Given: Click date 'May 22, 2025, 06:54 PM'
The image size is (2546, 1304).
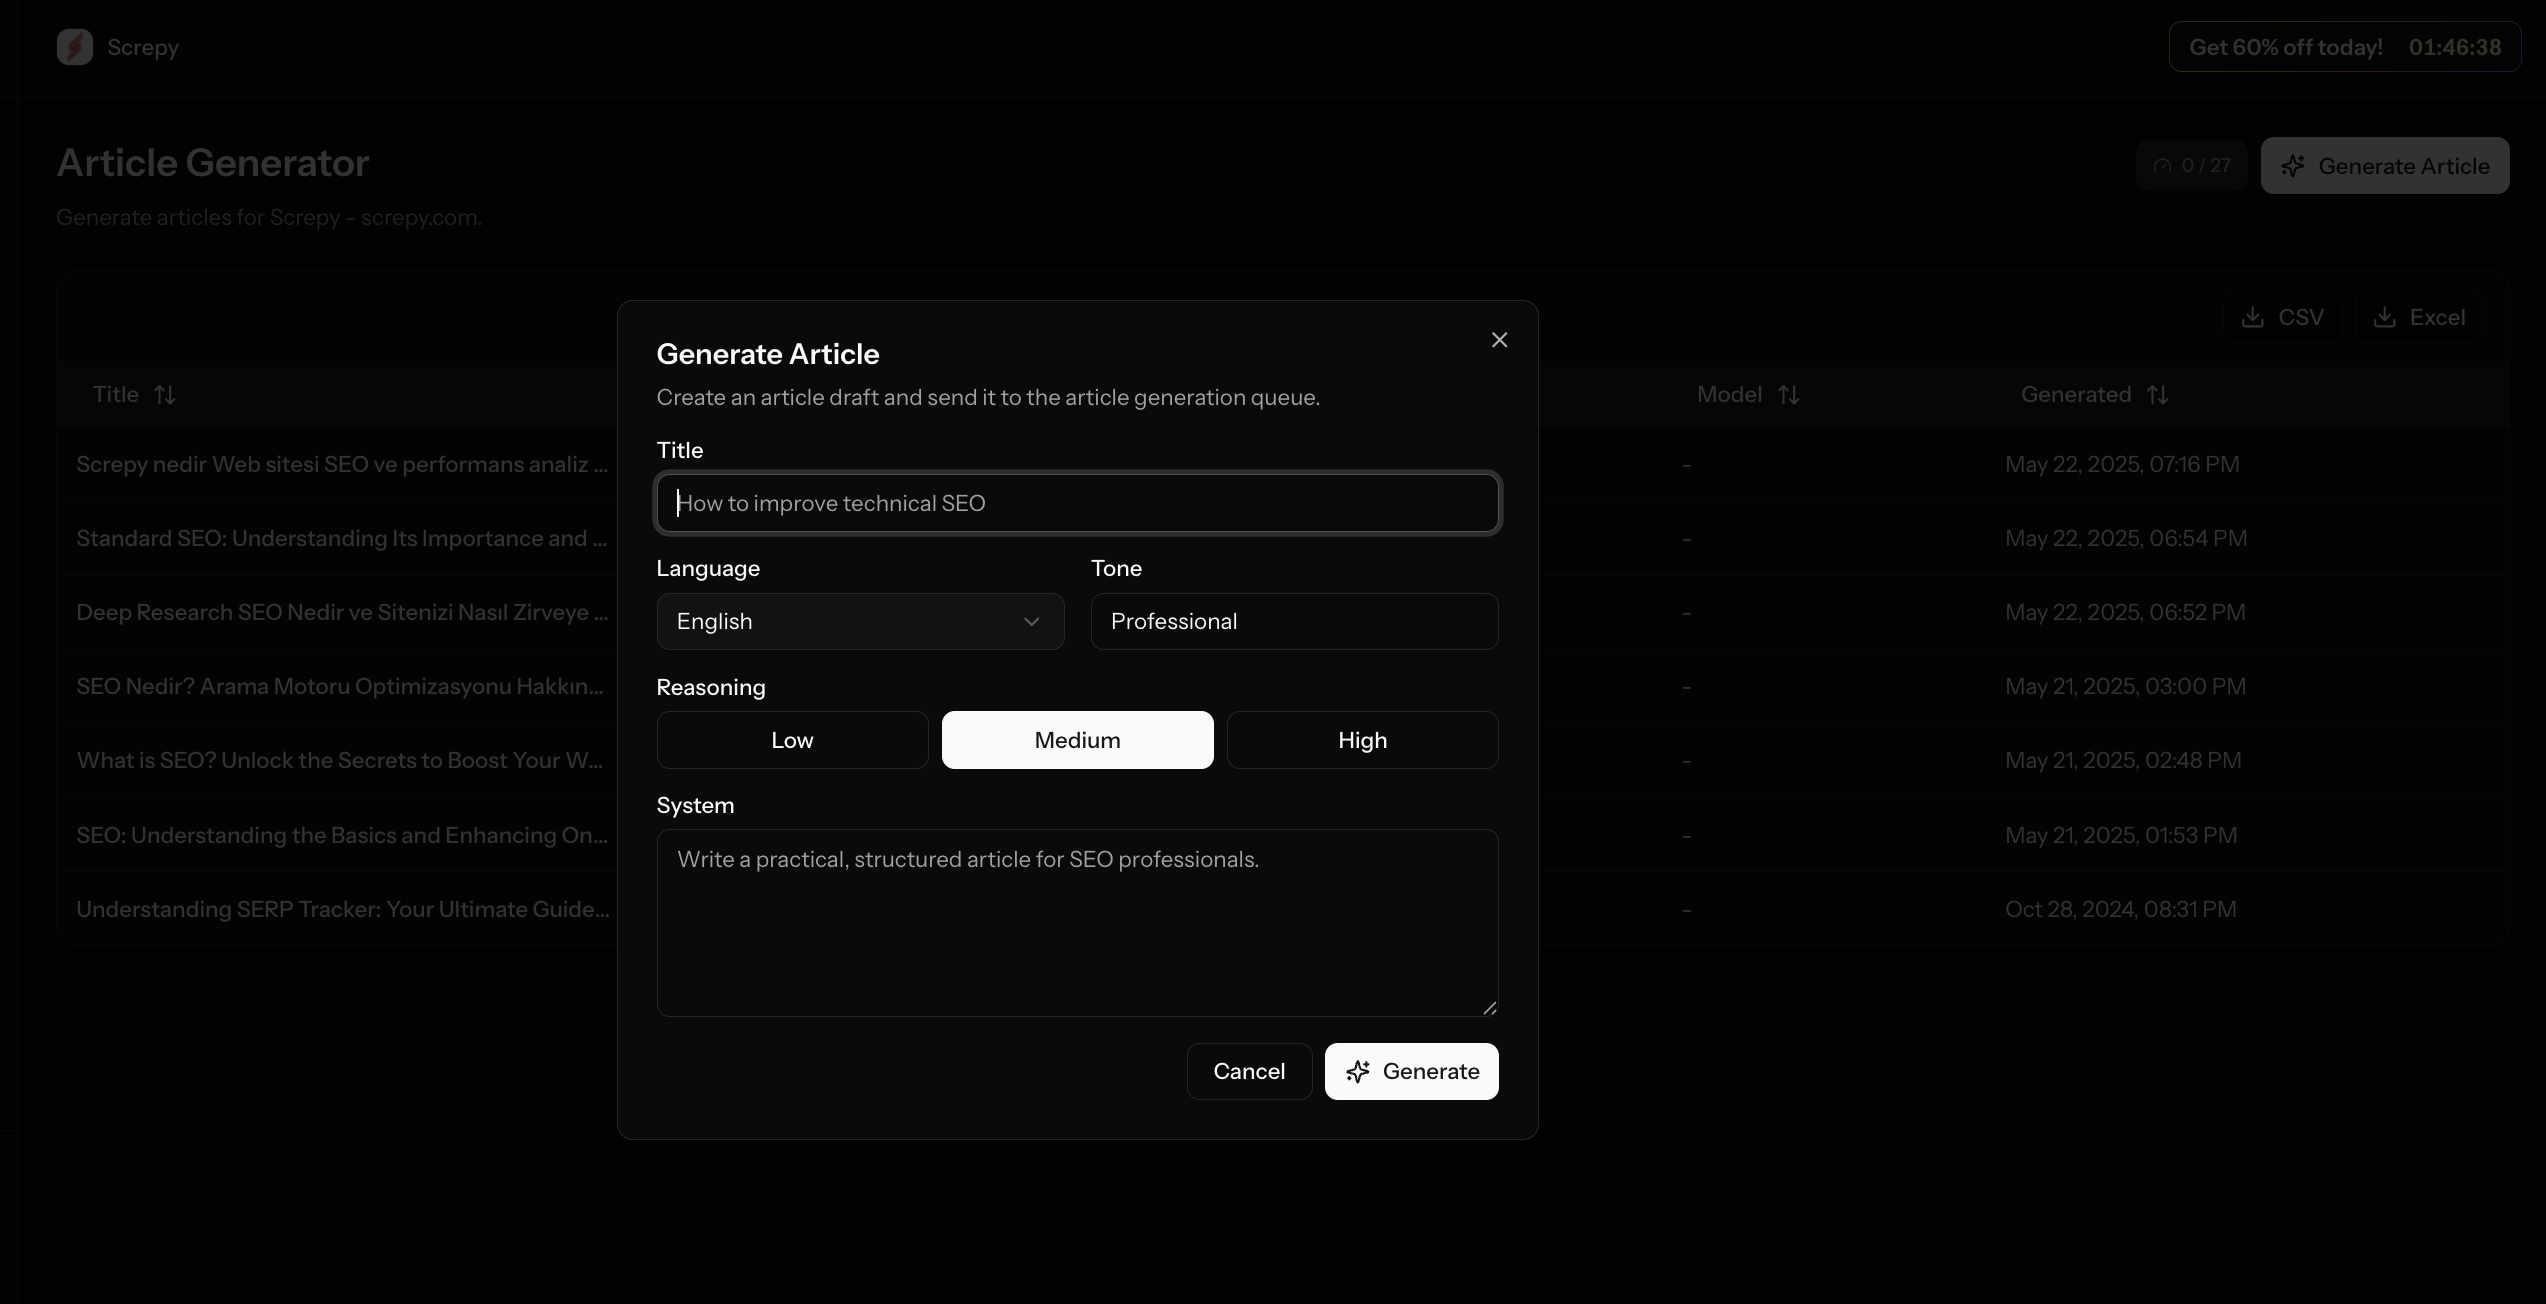Looking at the screenshot, I should click(2126, 538).
